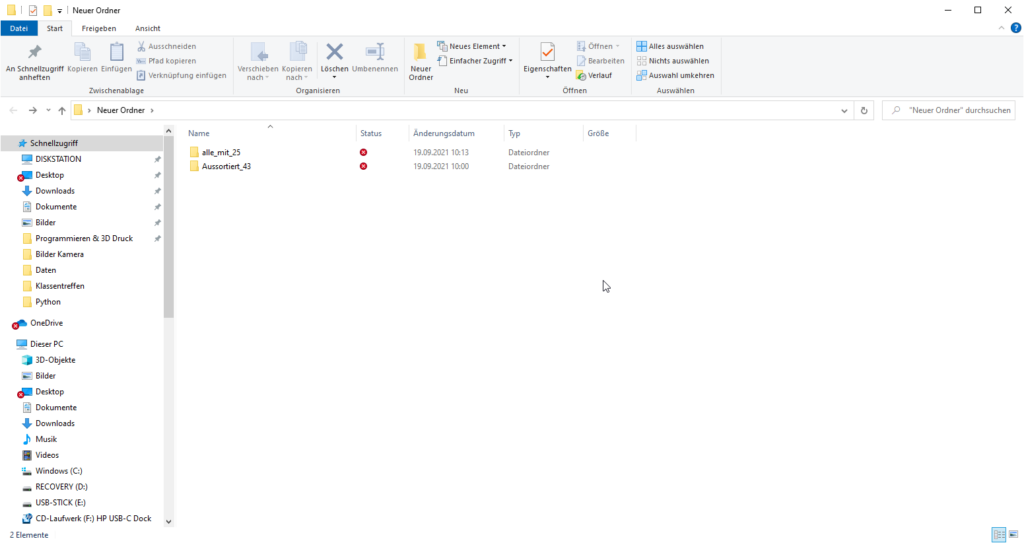The width and height of the screenshot is (1024, 543).
Task: Switch to details view in status bar
Action: click(998, 535)
